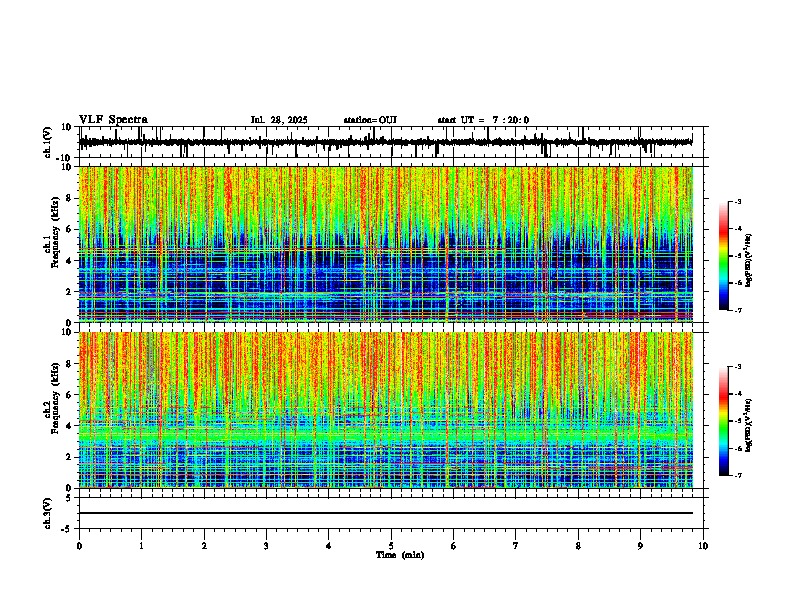792x612 pixels.
Task: Select the ch.2 color bar log(PSD) units label
Action: tap(749, 425)
